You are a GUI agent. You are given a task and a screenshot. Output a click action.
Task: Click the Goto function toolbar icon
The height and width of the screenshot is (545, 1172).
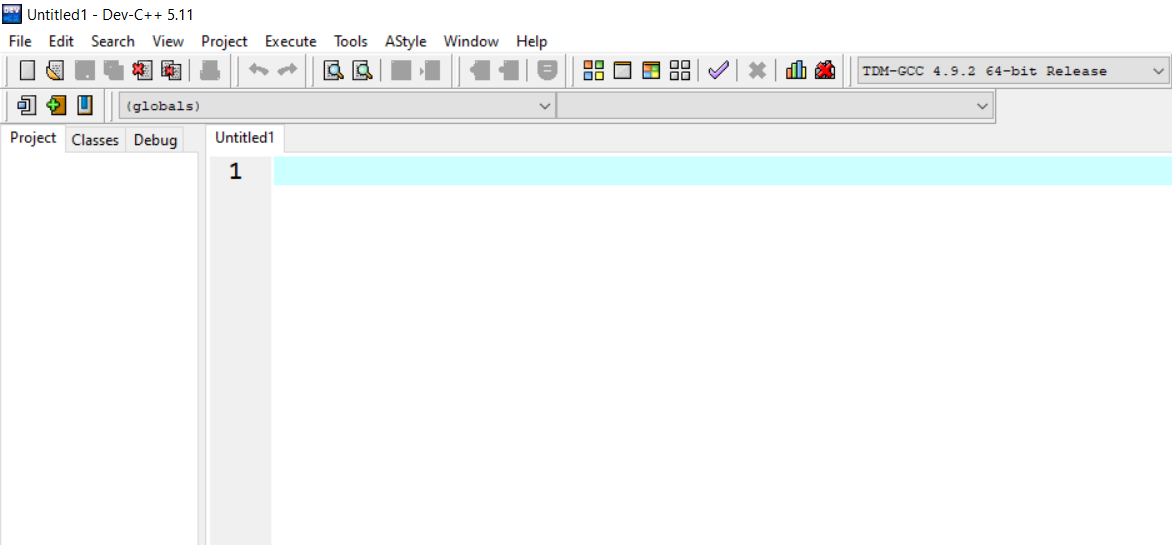point(401,71)
